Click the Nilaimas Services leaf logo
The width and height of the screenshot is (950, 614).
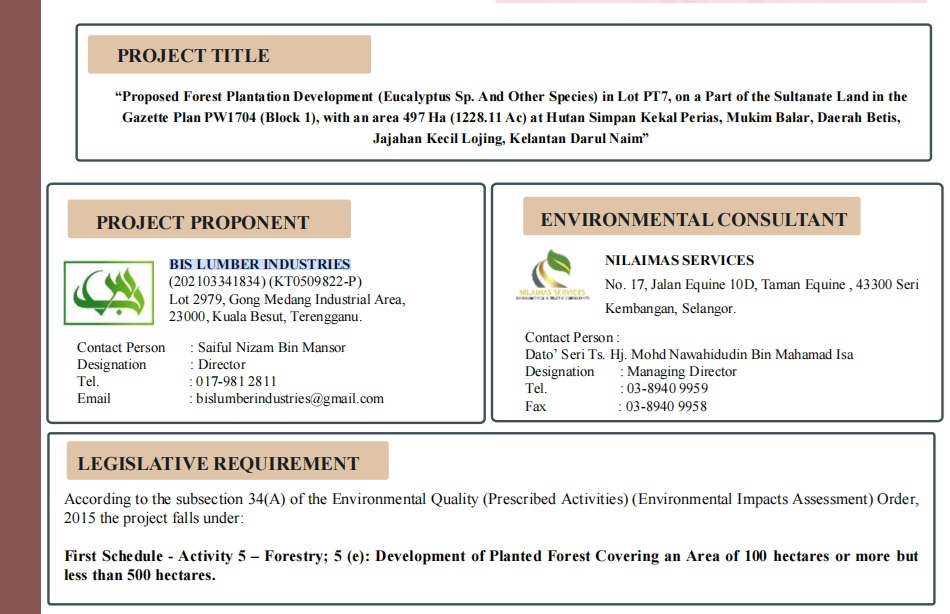(x=553, y=275)
